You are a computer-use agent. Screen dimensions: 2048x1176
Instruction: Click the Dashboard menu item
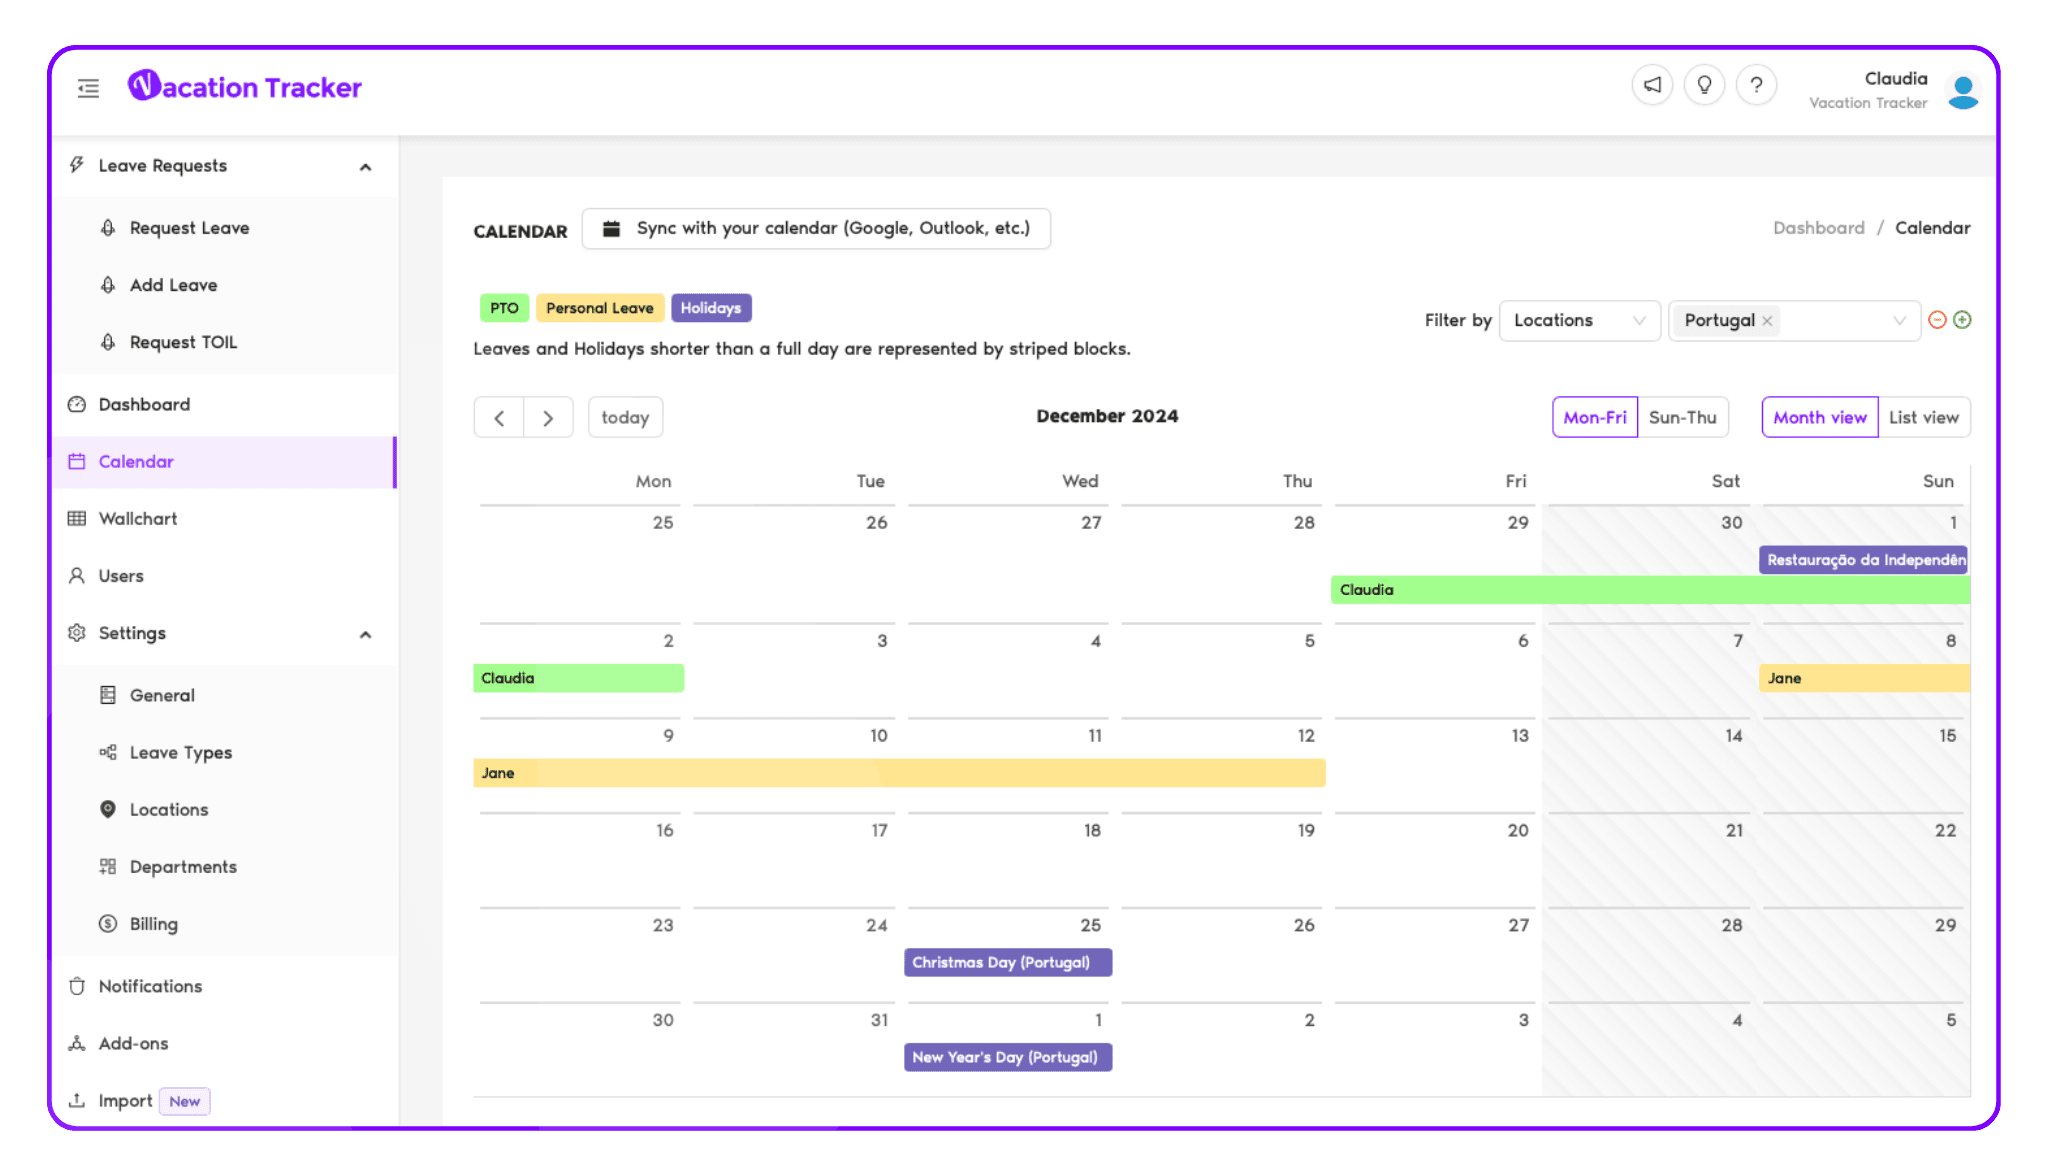coord(145,404)
